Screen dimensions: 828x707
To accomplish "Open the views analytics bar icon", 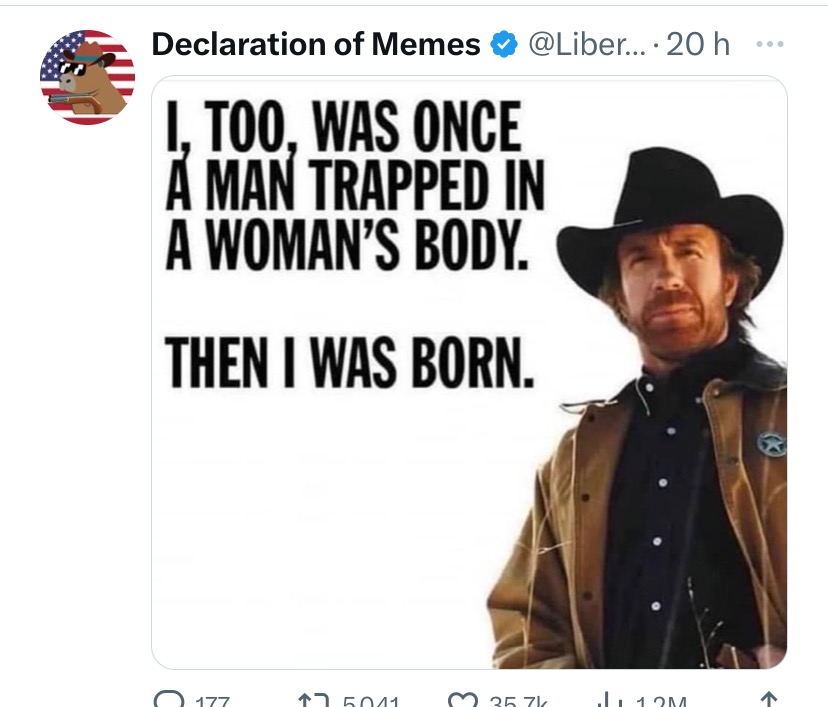I will tap(605, 701).
